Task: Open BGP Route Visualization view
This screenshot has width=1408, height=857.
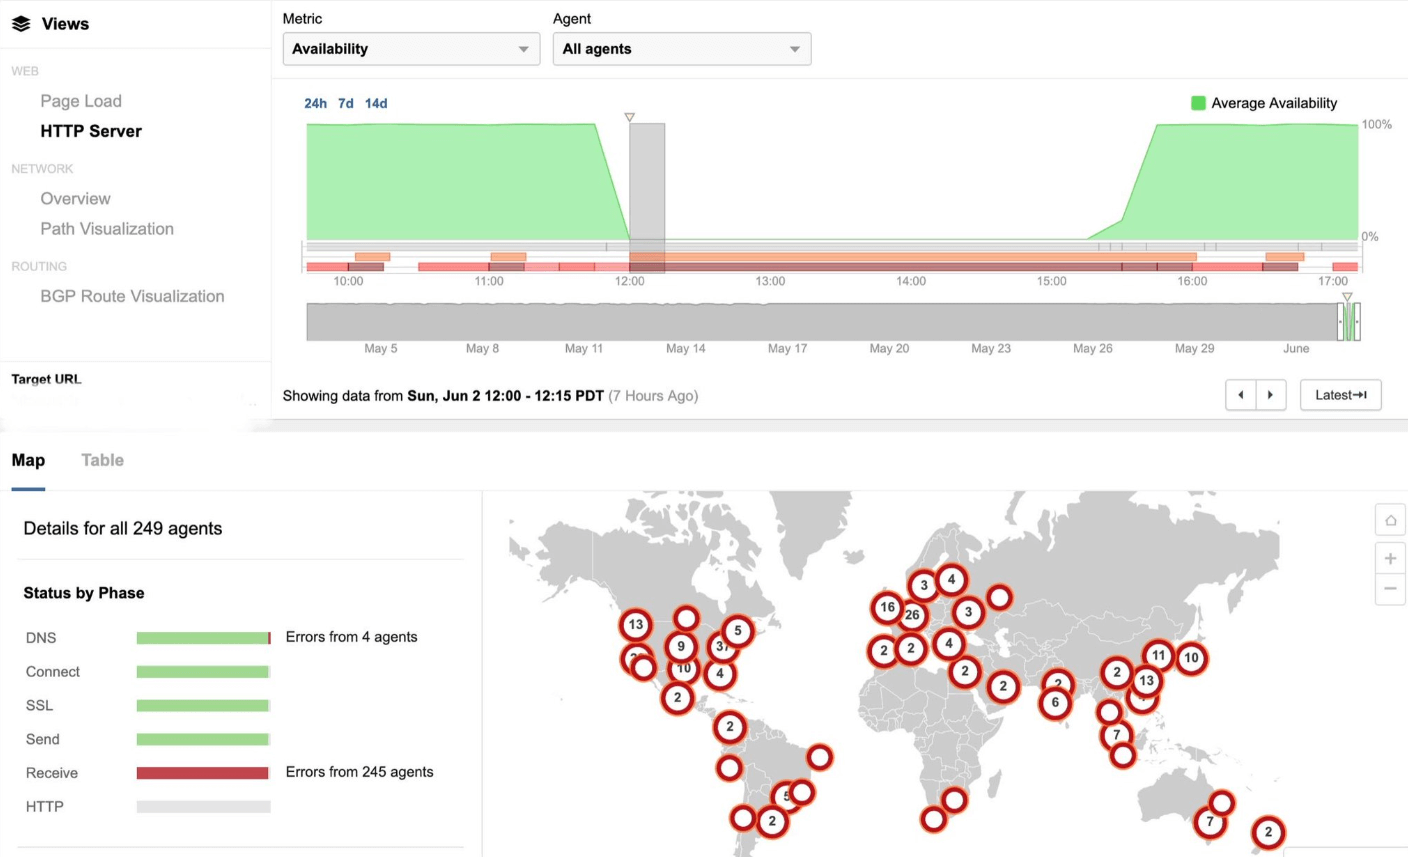Action: 131,296
